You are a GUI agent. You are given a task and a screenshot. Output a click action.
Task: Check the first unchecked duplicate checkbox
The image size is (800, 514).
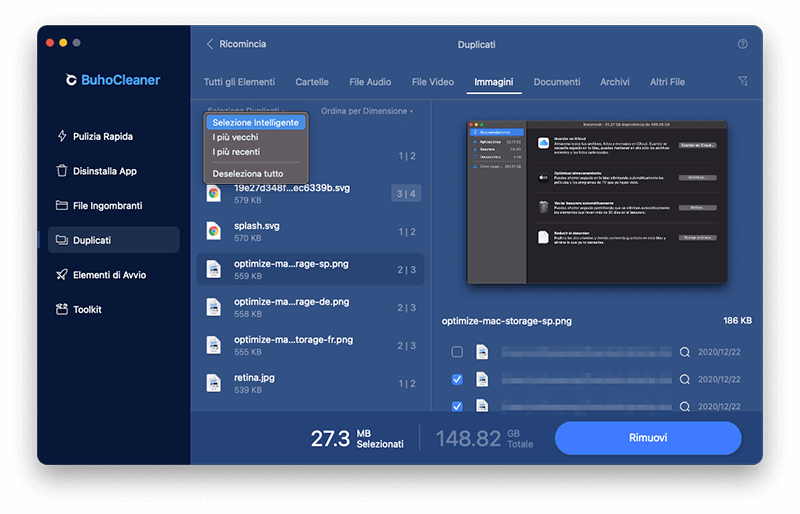pos(457,352)
